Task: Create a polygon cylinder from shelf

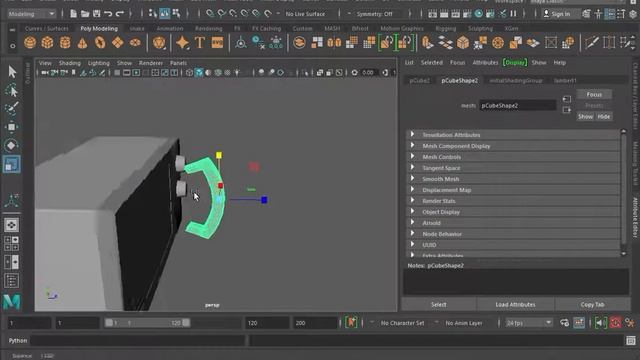Action: coord(65,42)
